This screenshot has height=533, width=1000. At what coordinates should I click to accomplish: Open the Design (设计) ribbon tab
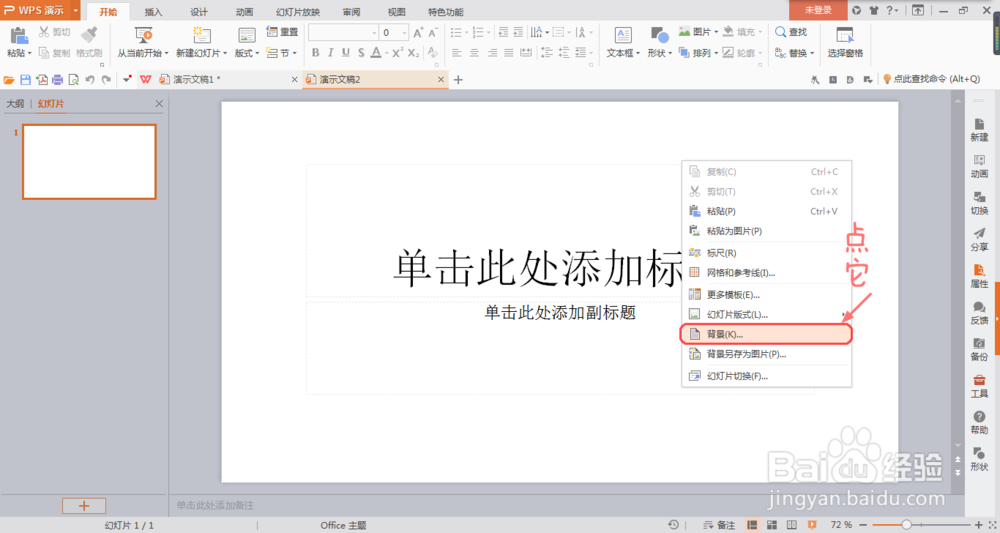[x=198, y=11]
